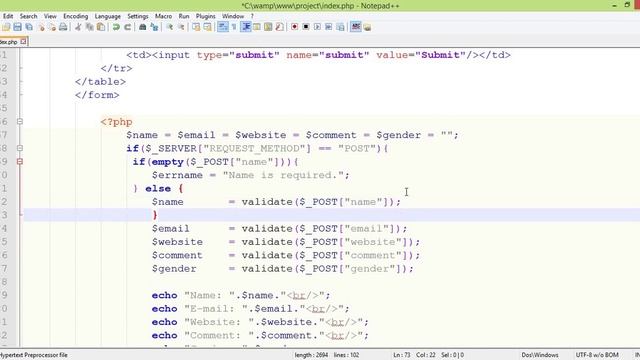Image resolution: width=640 pixels, height=360 pixels.
Task: Close the current document via the Close toolbar icon
Action: tap(41, 27)
